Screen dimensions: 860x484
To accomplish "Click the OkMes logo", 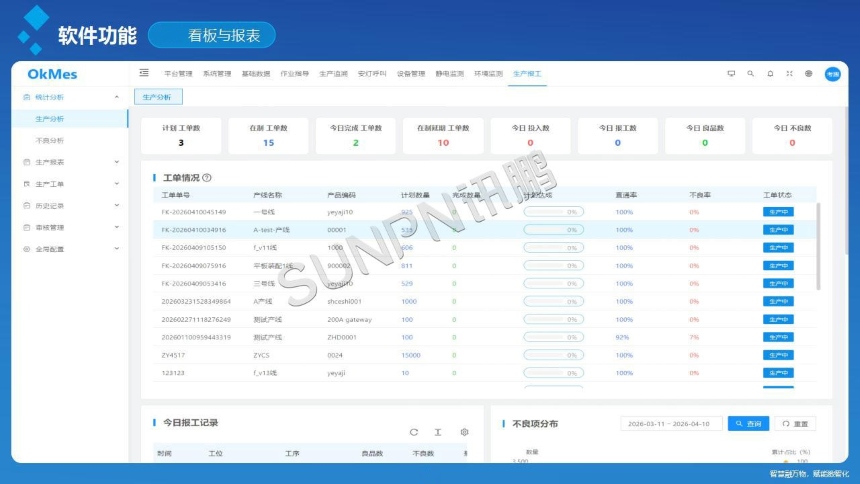I will (52, 74).
